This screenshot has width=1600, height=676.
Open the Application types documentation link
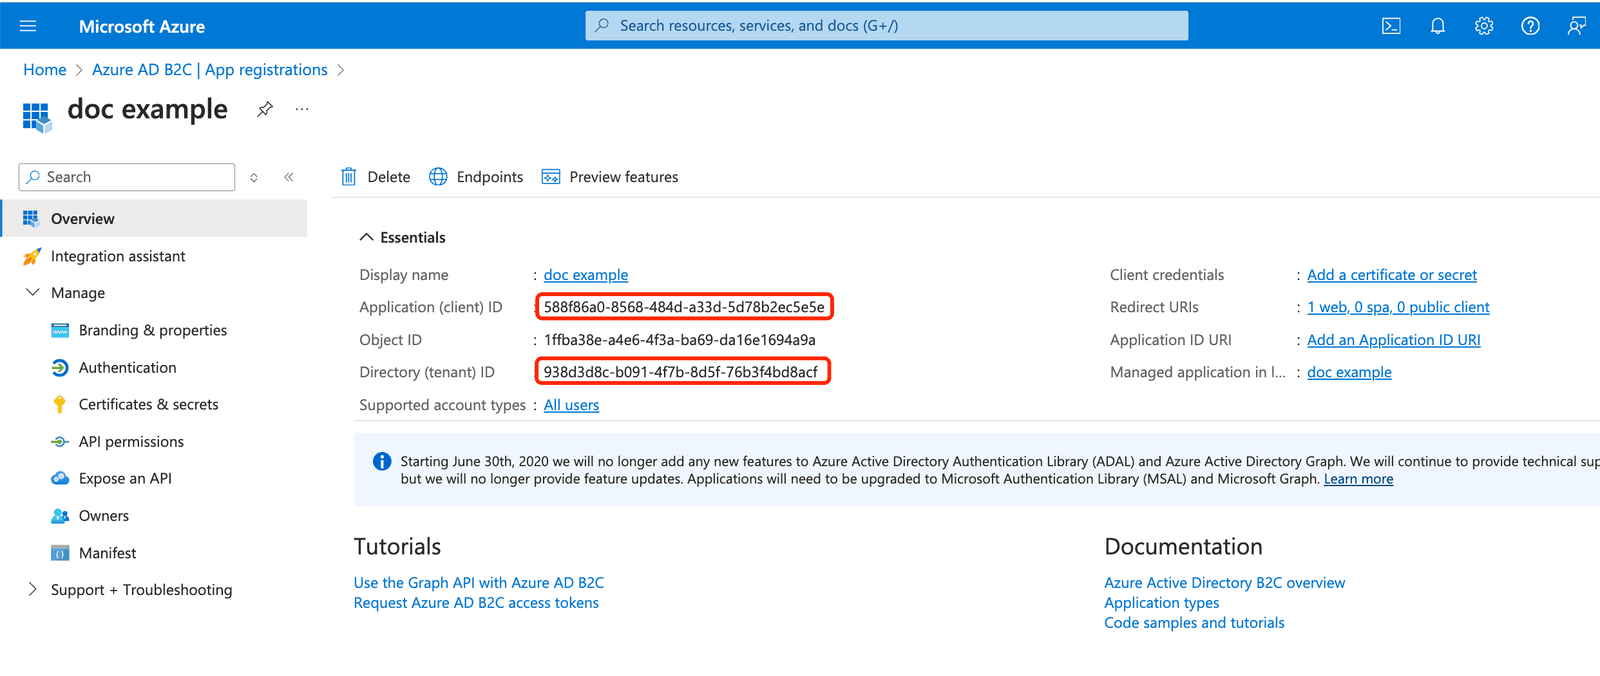(1162, 603)
